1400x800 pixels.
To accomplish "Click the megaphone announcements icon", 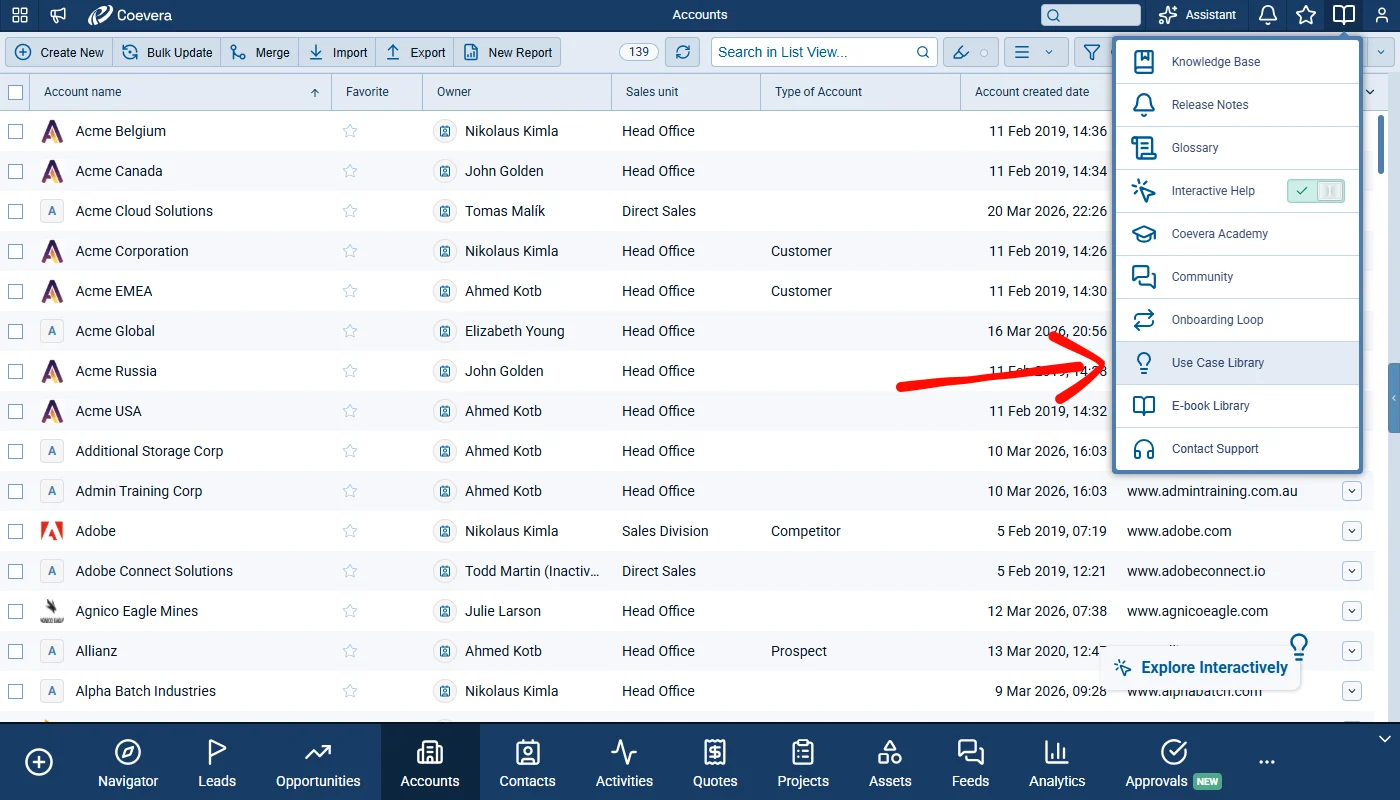I will [59, 15].
